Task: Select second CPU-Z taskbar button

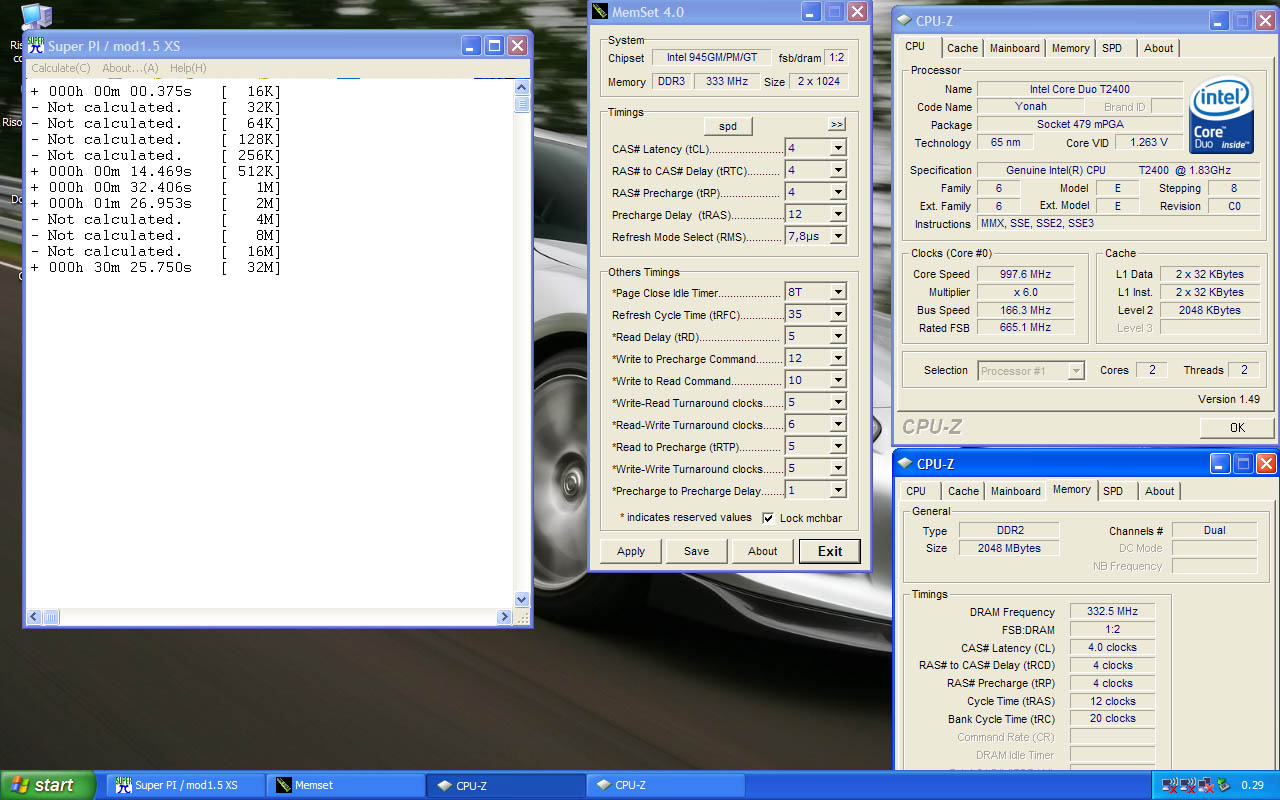Action: (x=666, y=785)
